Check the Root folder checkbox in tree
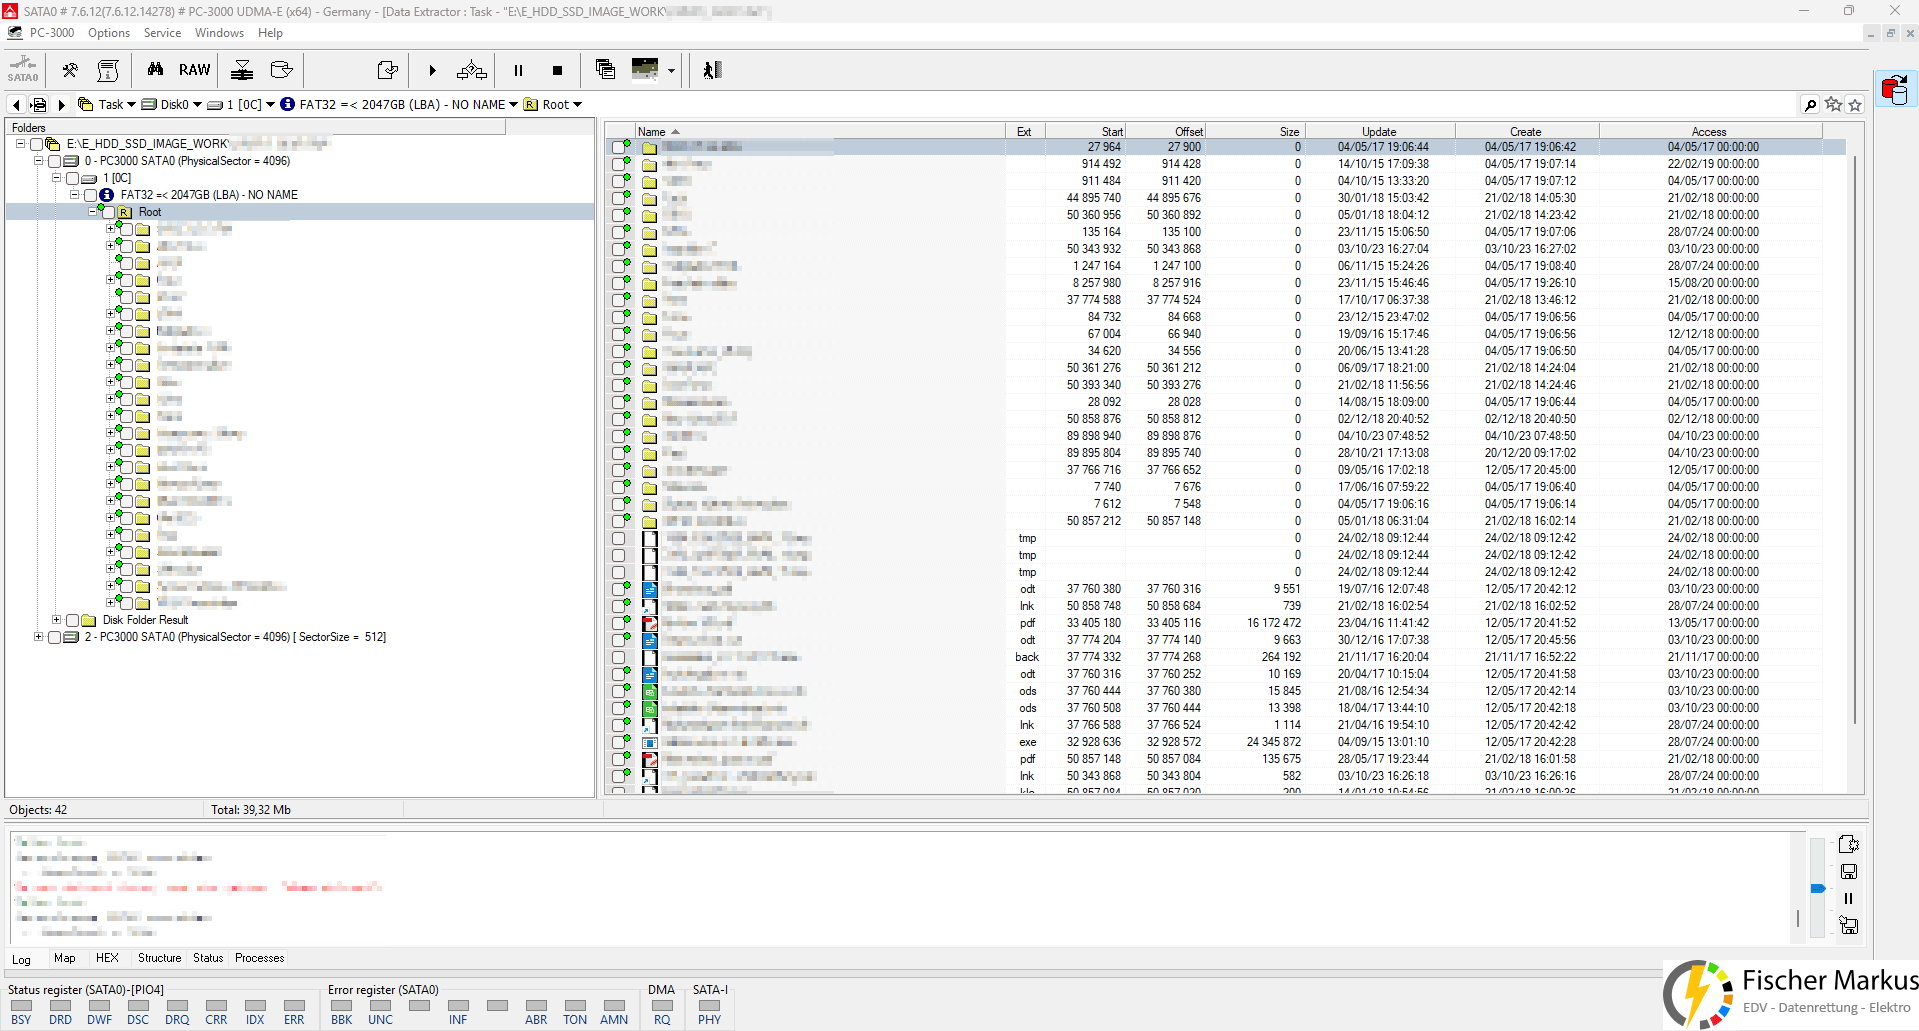 [108, 212]
